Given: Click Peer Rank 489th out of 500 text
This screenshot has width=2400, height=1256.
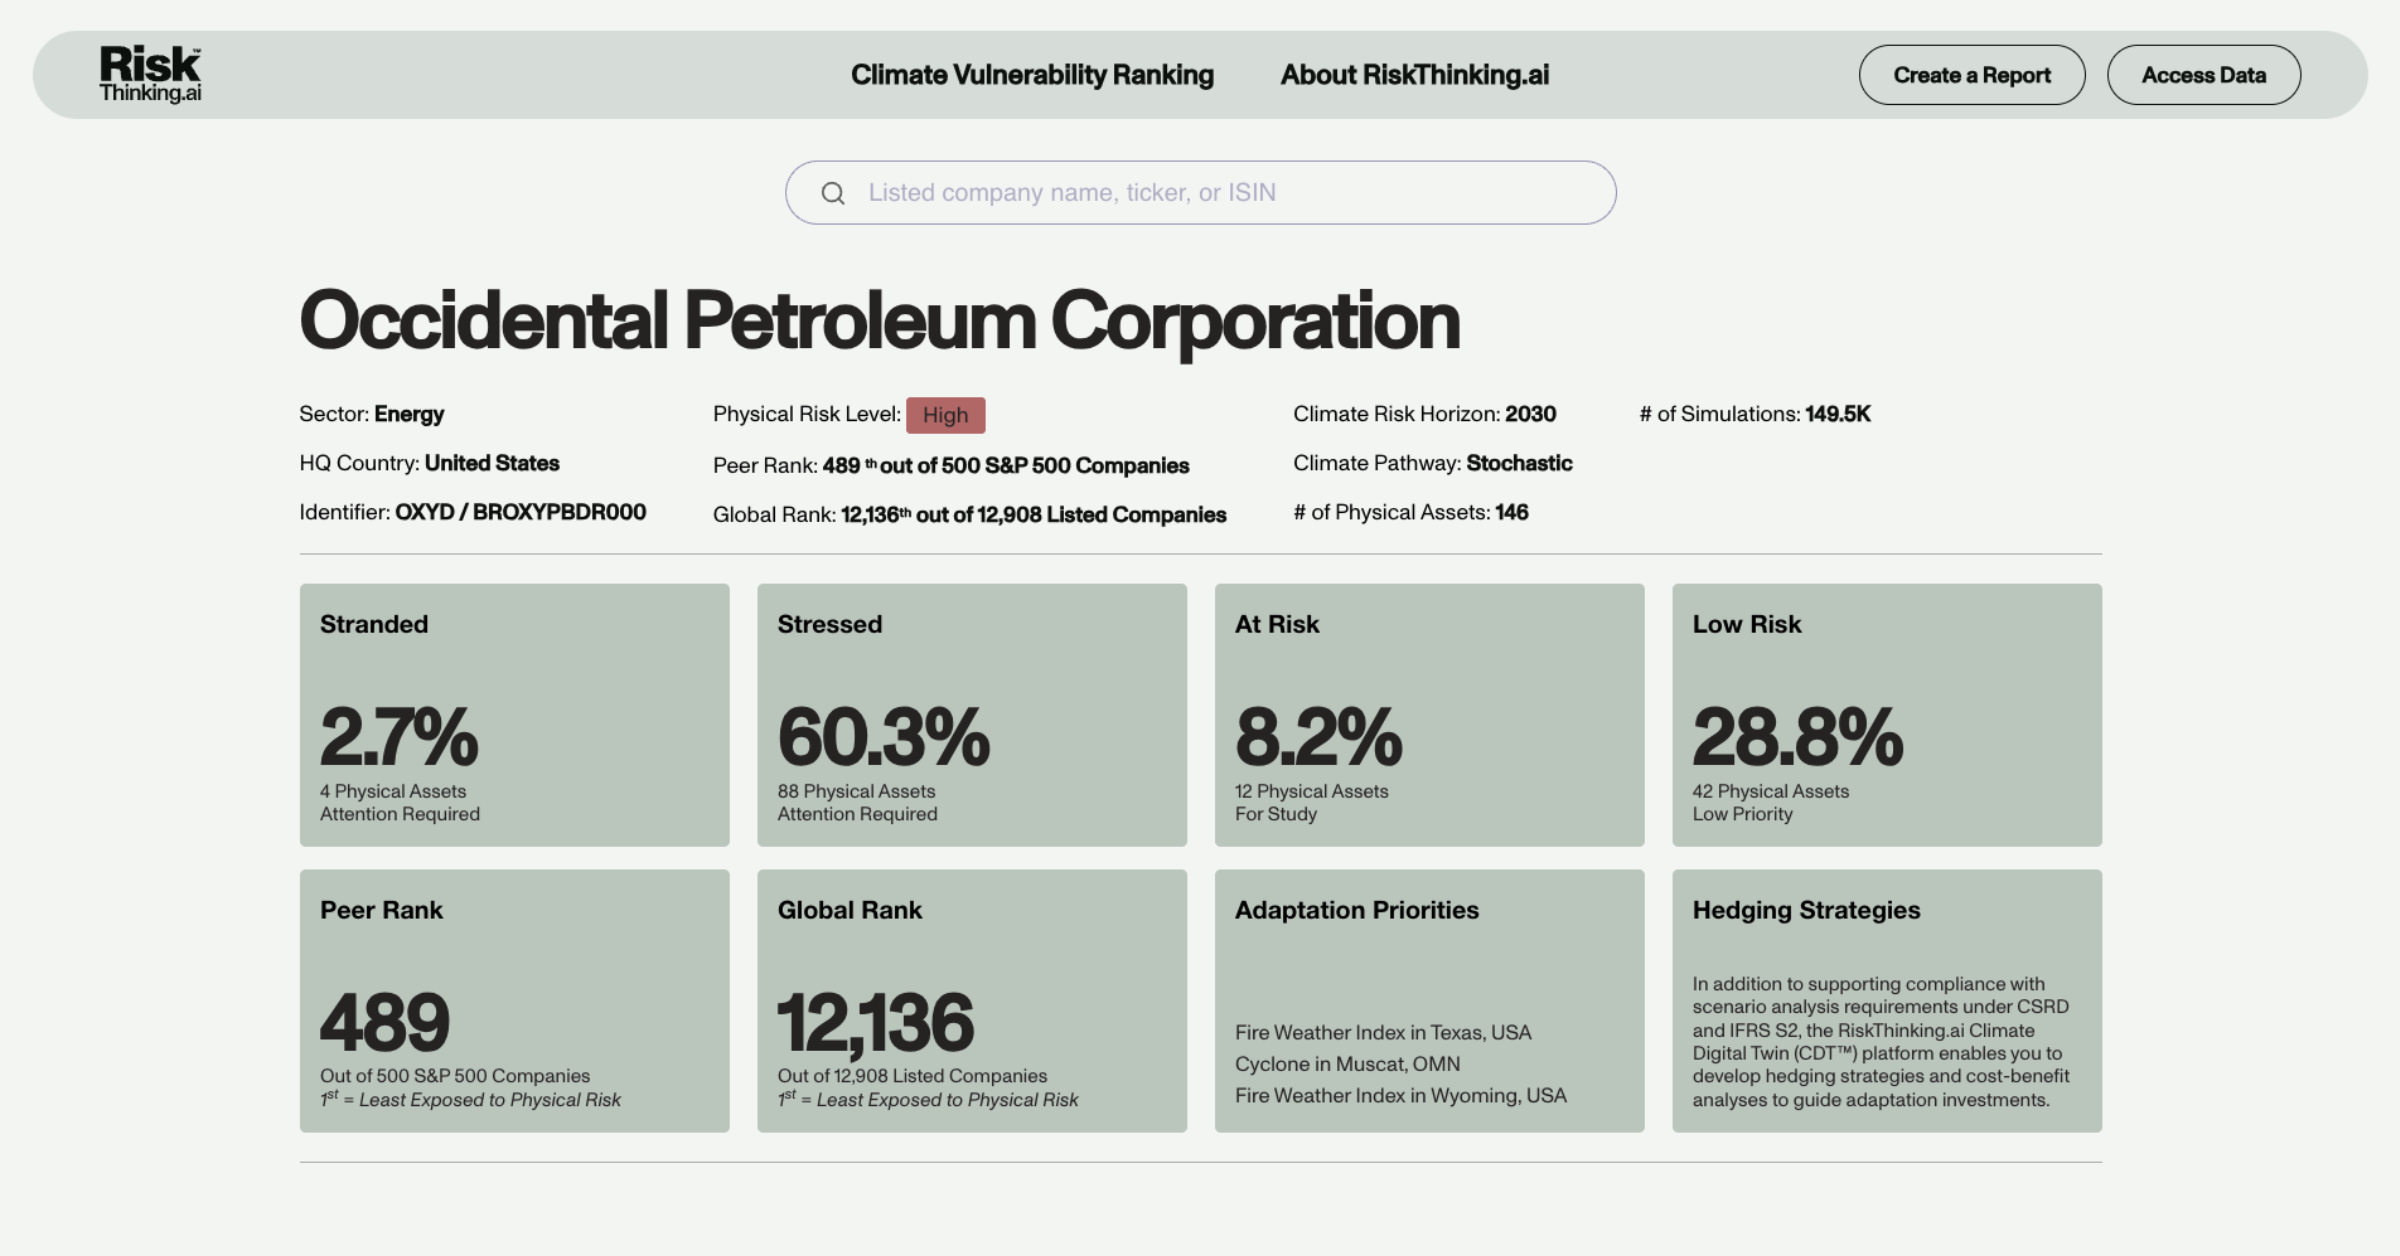Looking at the screenshot, I should (951, 465).
